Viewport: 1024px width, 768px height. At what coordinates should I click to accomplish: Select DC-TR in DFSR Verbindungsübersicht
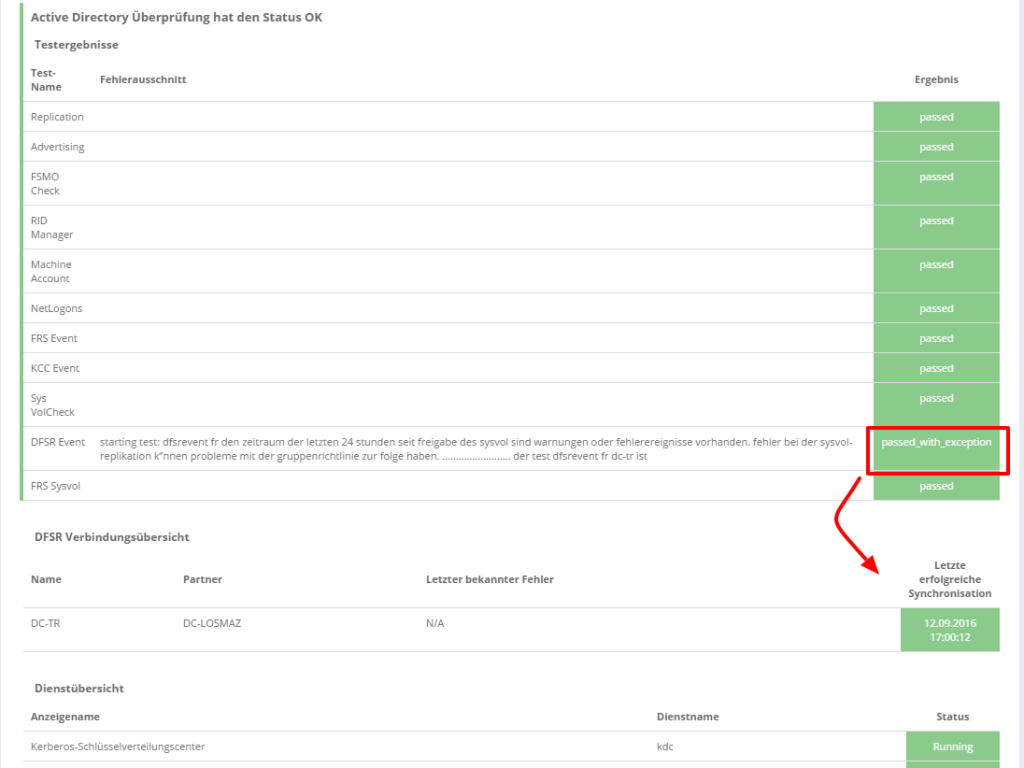coord(46,623)
